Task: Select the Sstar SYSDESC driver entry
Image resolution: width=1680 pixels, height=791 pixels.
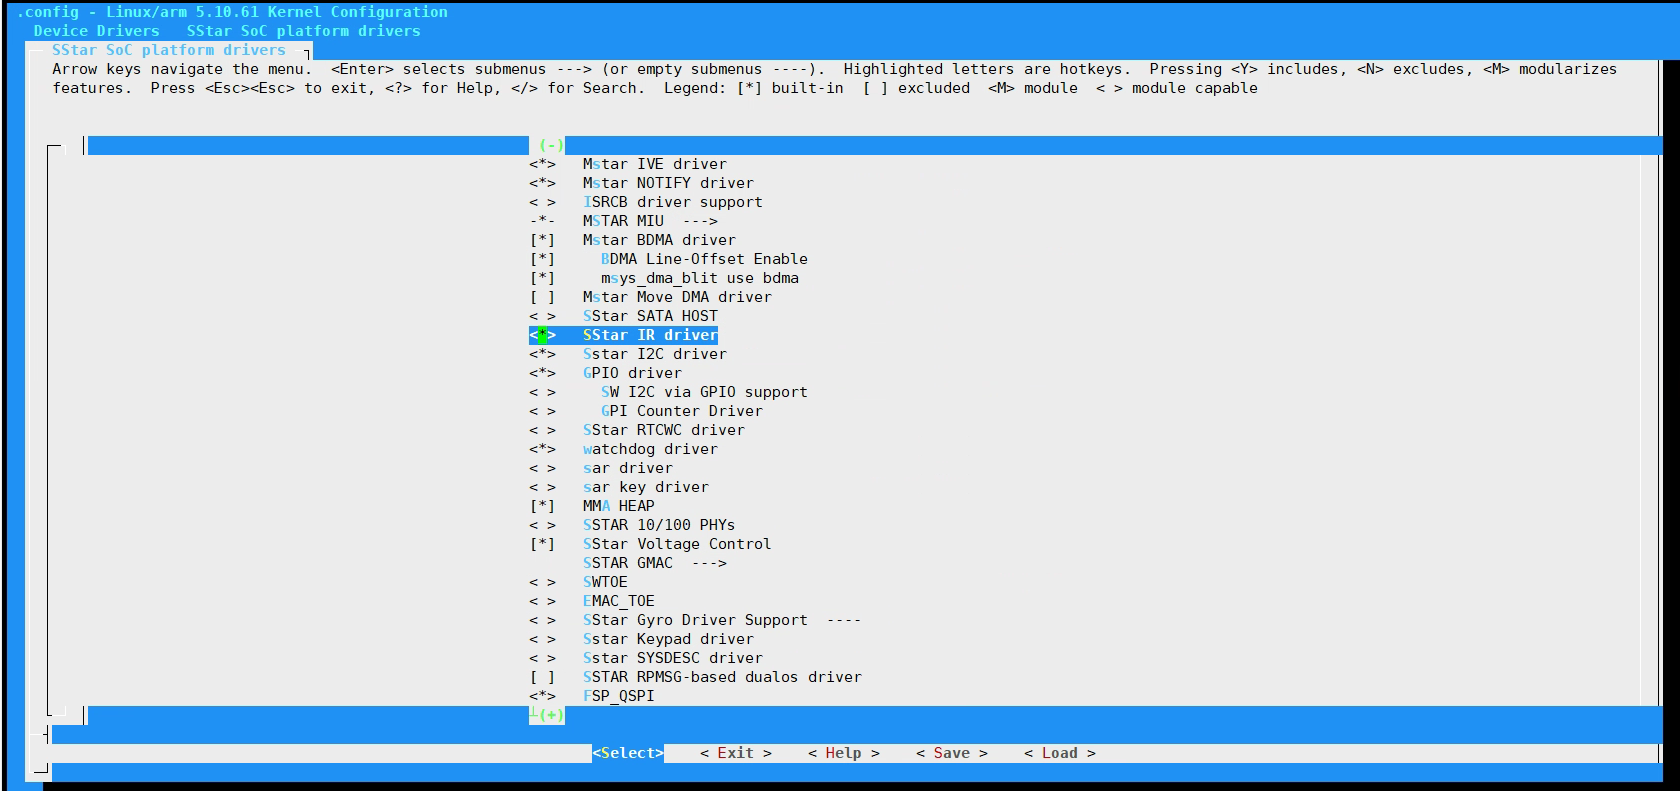Action: [673, 658]
